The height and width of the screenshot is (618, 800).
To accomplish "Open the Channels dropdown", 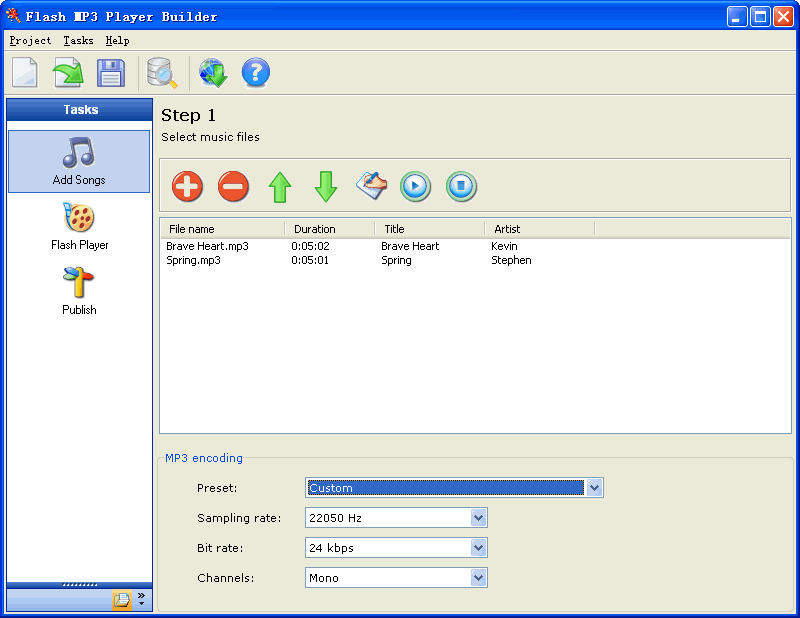I will [x=396, y=578].
